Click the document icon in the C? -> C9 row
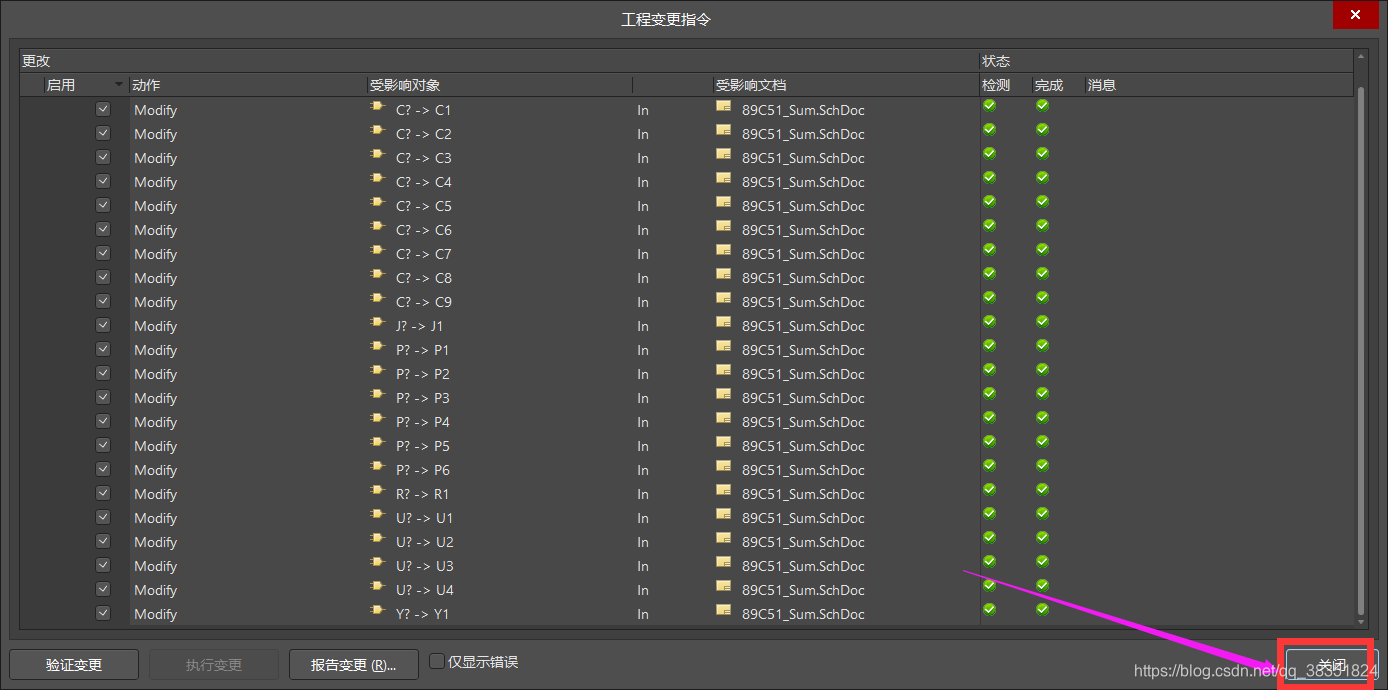 tap(723, 300)
